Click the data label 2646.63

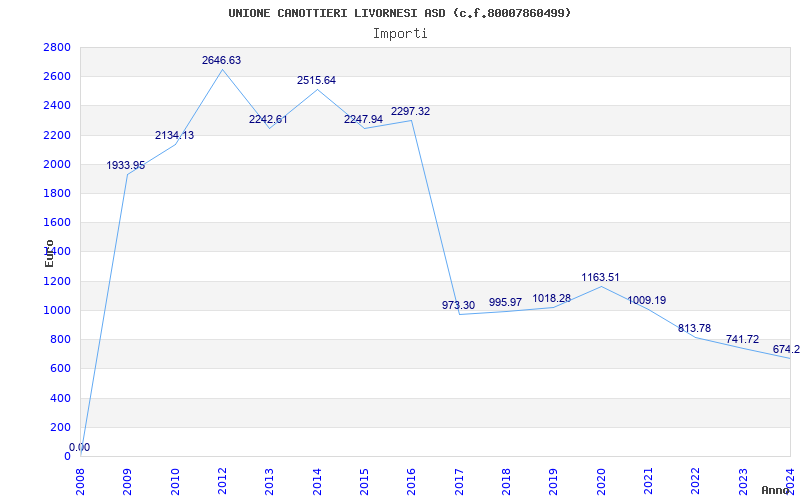coord(221,60)
